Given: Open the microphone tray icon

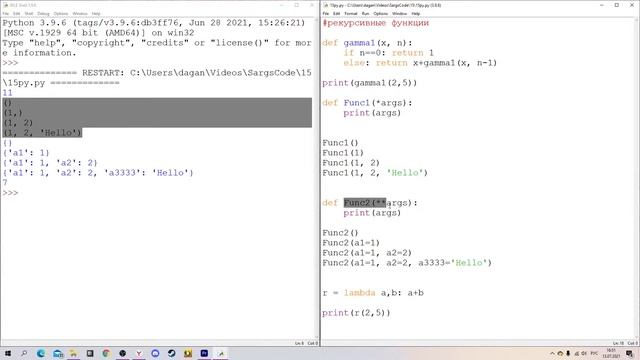Looking at the screenshot, I should click(568, 353).
